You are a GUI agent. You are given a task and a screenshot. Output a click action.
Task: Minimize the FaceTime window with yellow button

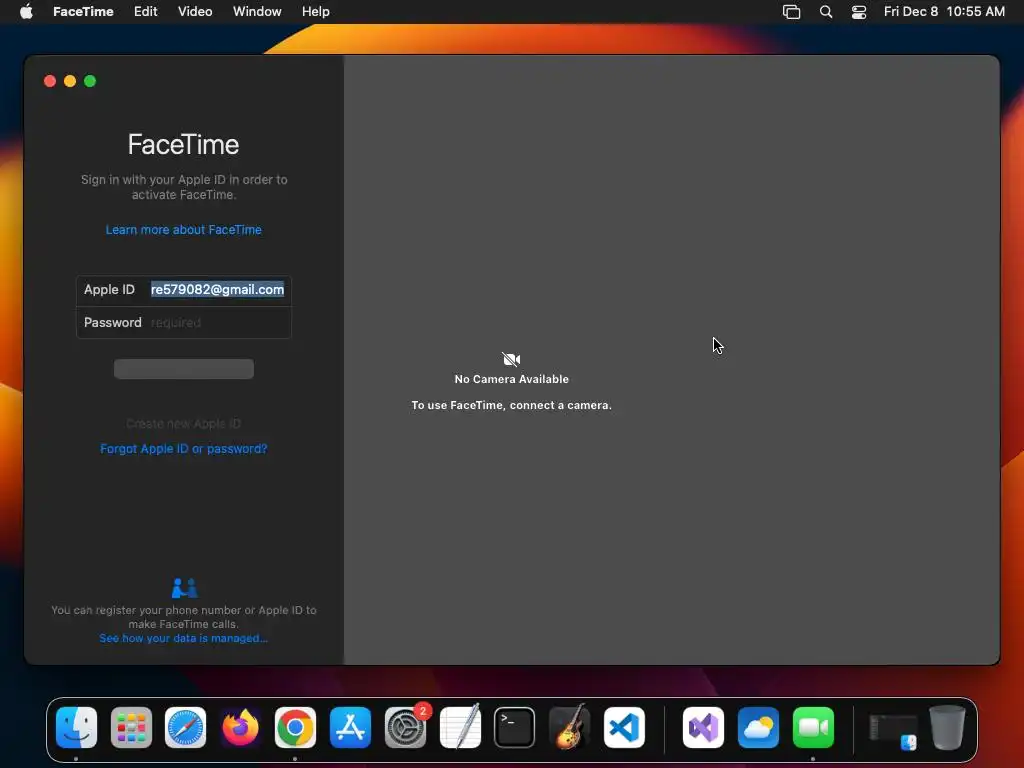click(70, 81)
